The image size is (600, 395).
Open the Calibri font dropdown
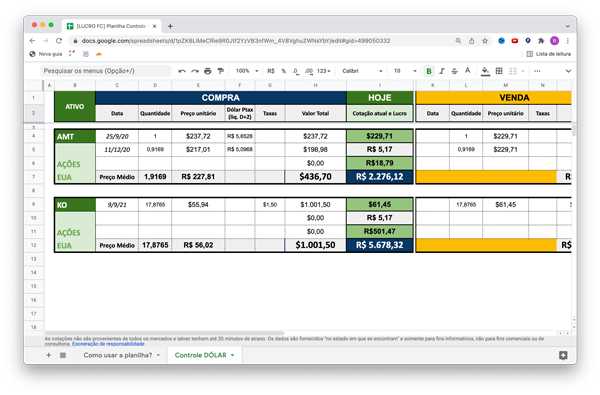362,71
